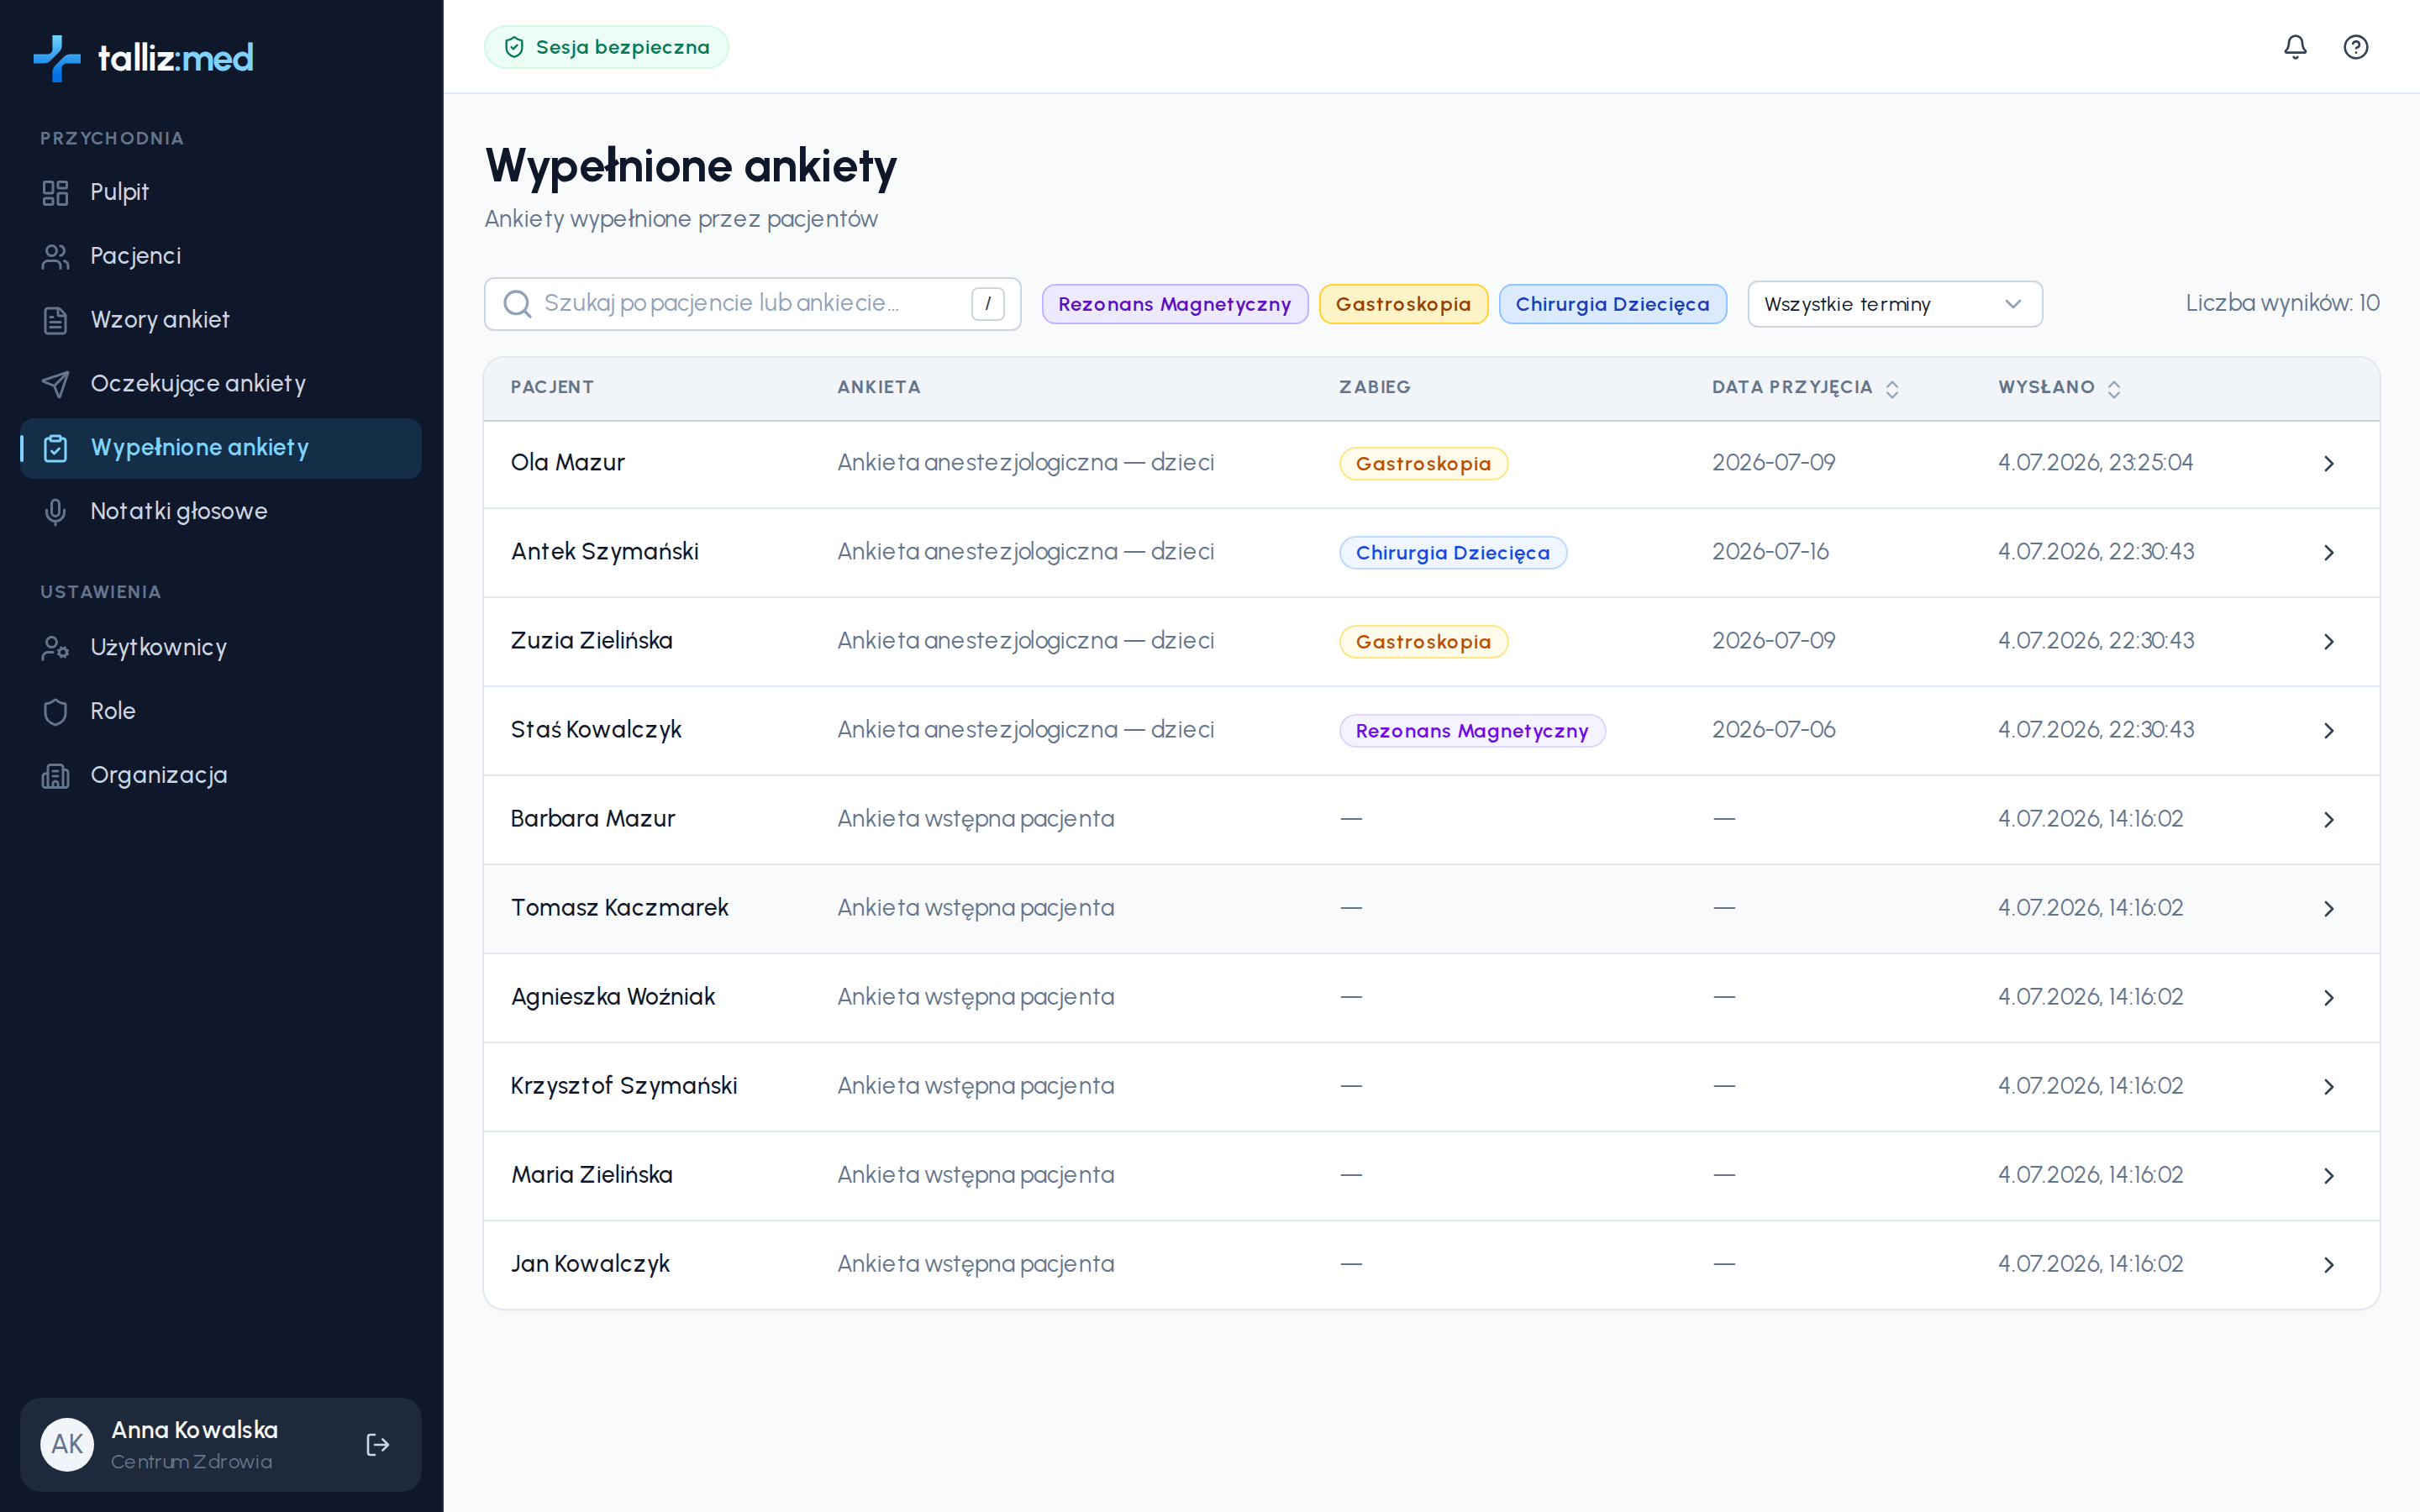Toggle the Rezonans Magnetyczny filter chip
The image size is (2420, 1512).
(1174, 304)
